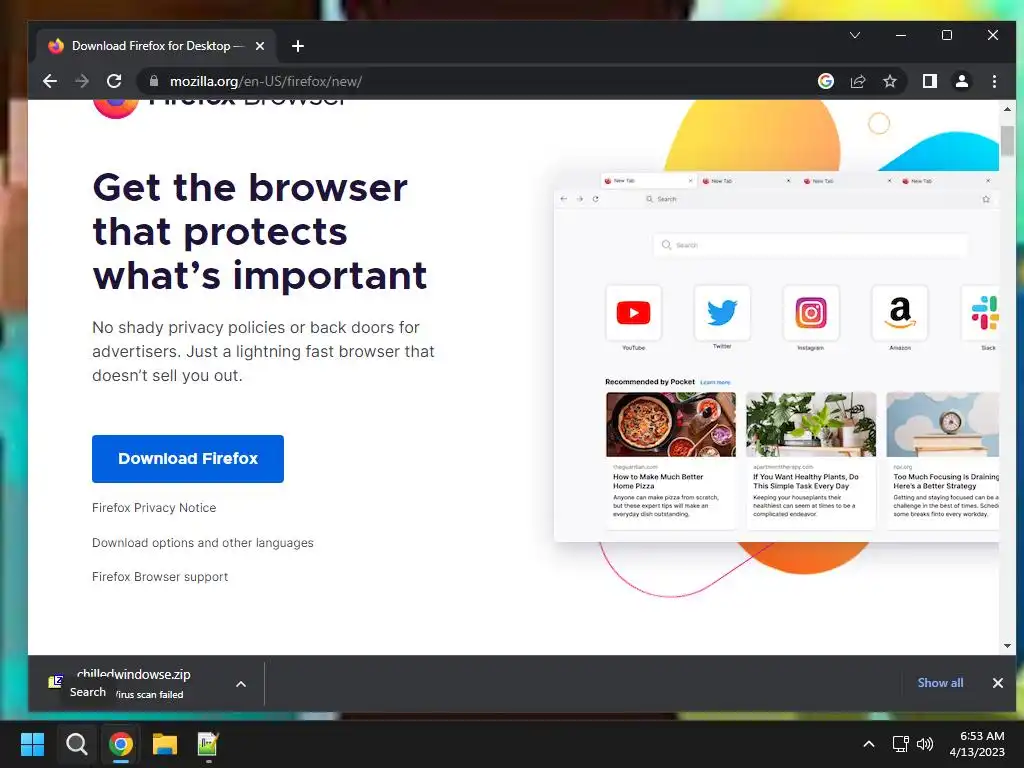
Task: Open Windows taskbar Search
Action: pos(76,744)
